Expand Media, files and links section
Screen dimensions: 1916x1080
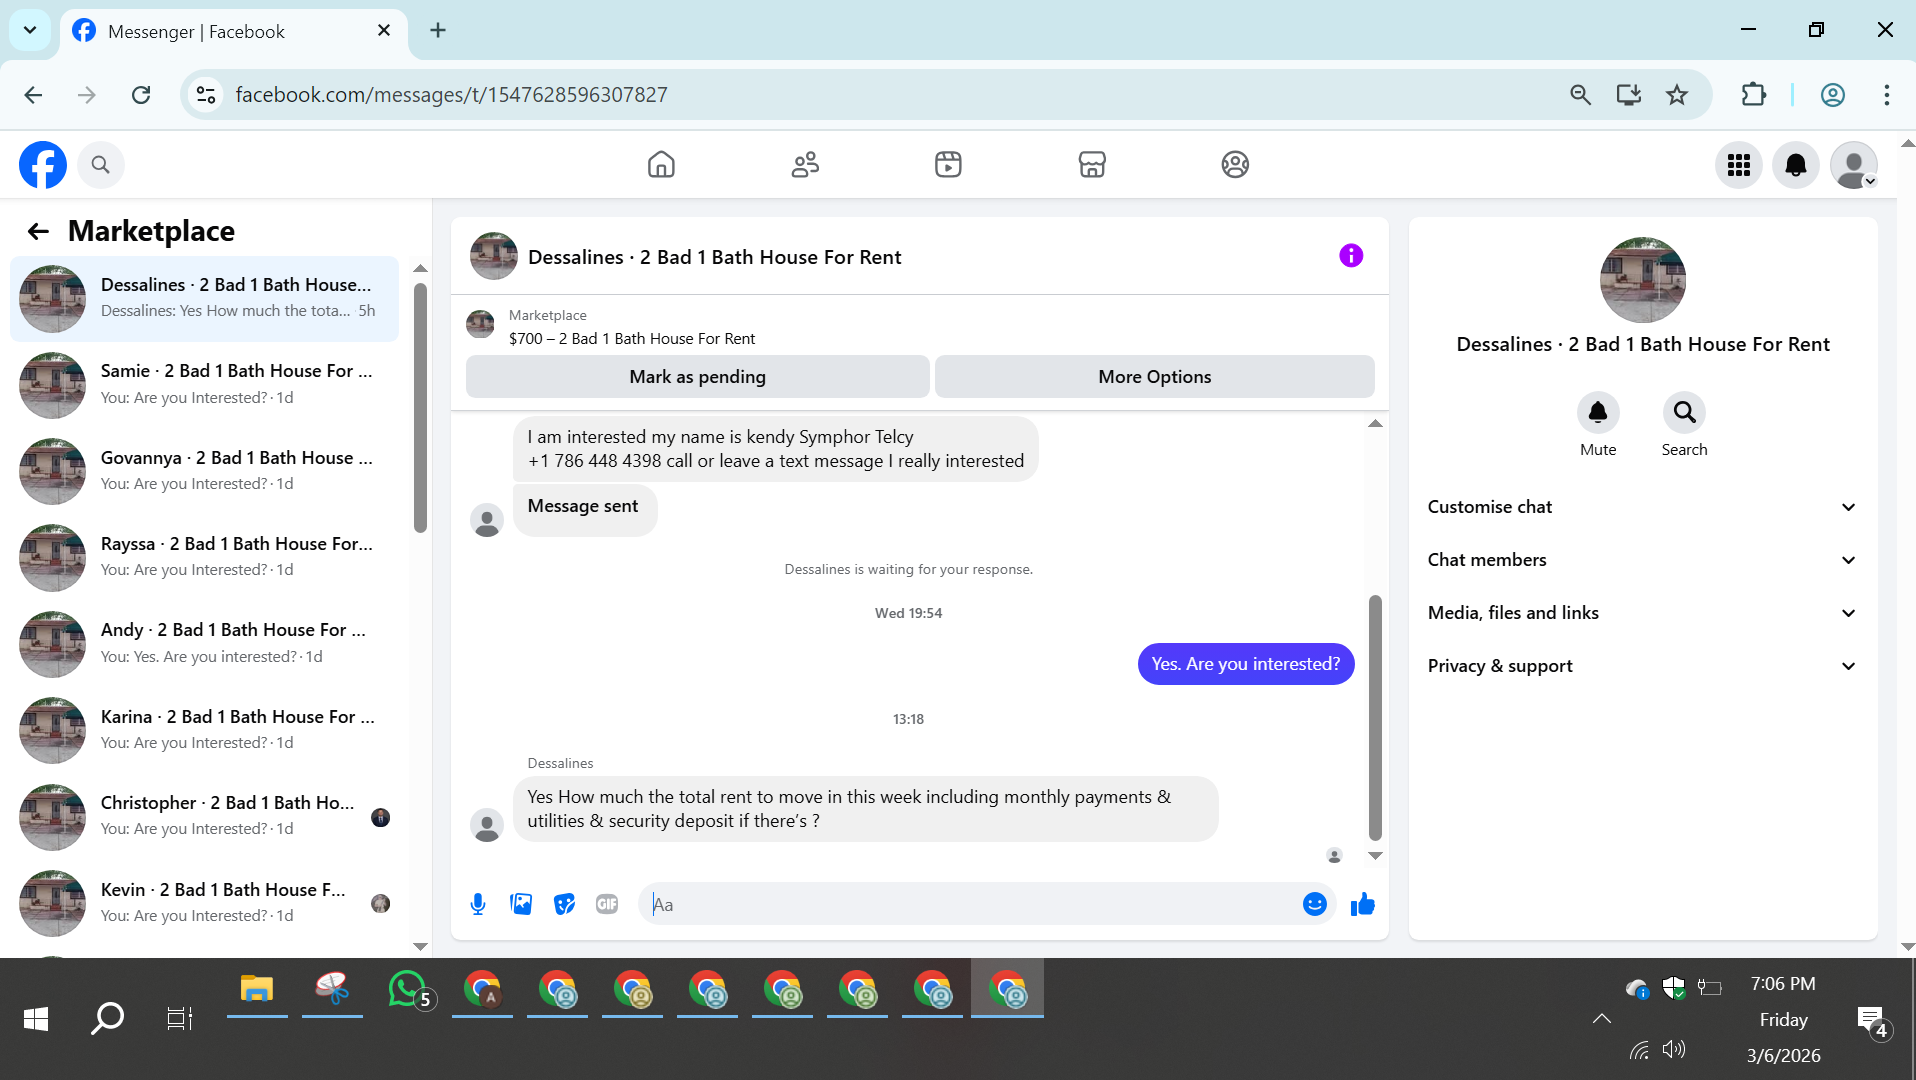pyautogui.click(x=1642, y=613)
